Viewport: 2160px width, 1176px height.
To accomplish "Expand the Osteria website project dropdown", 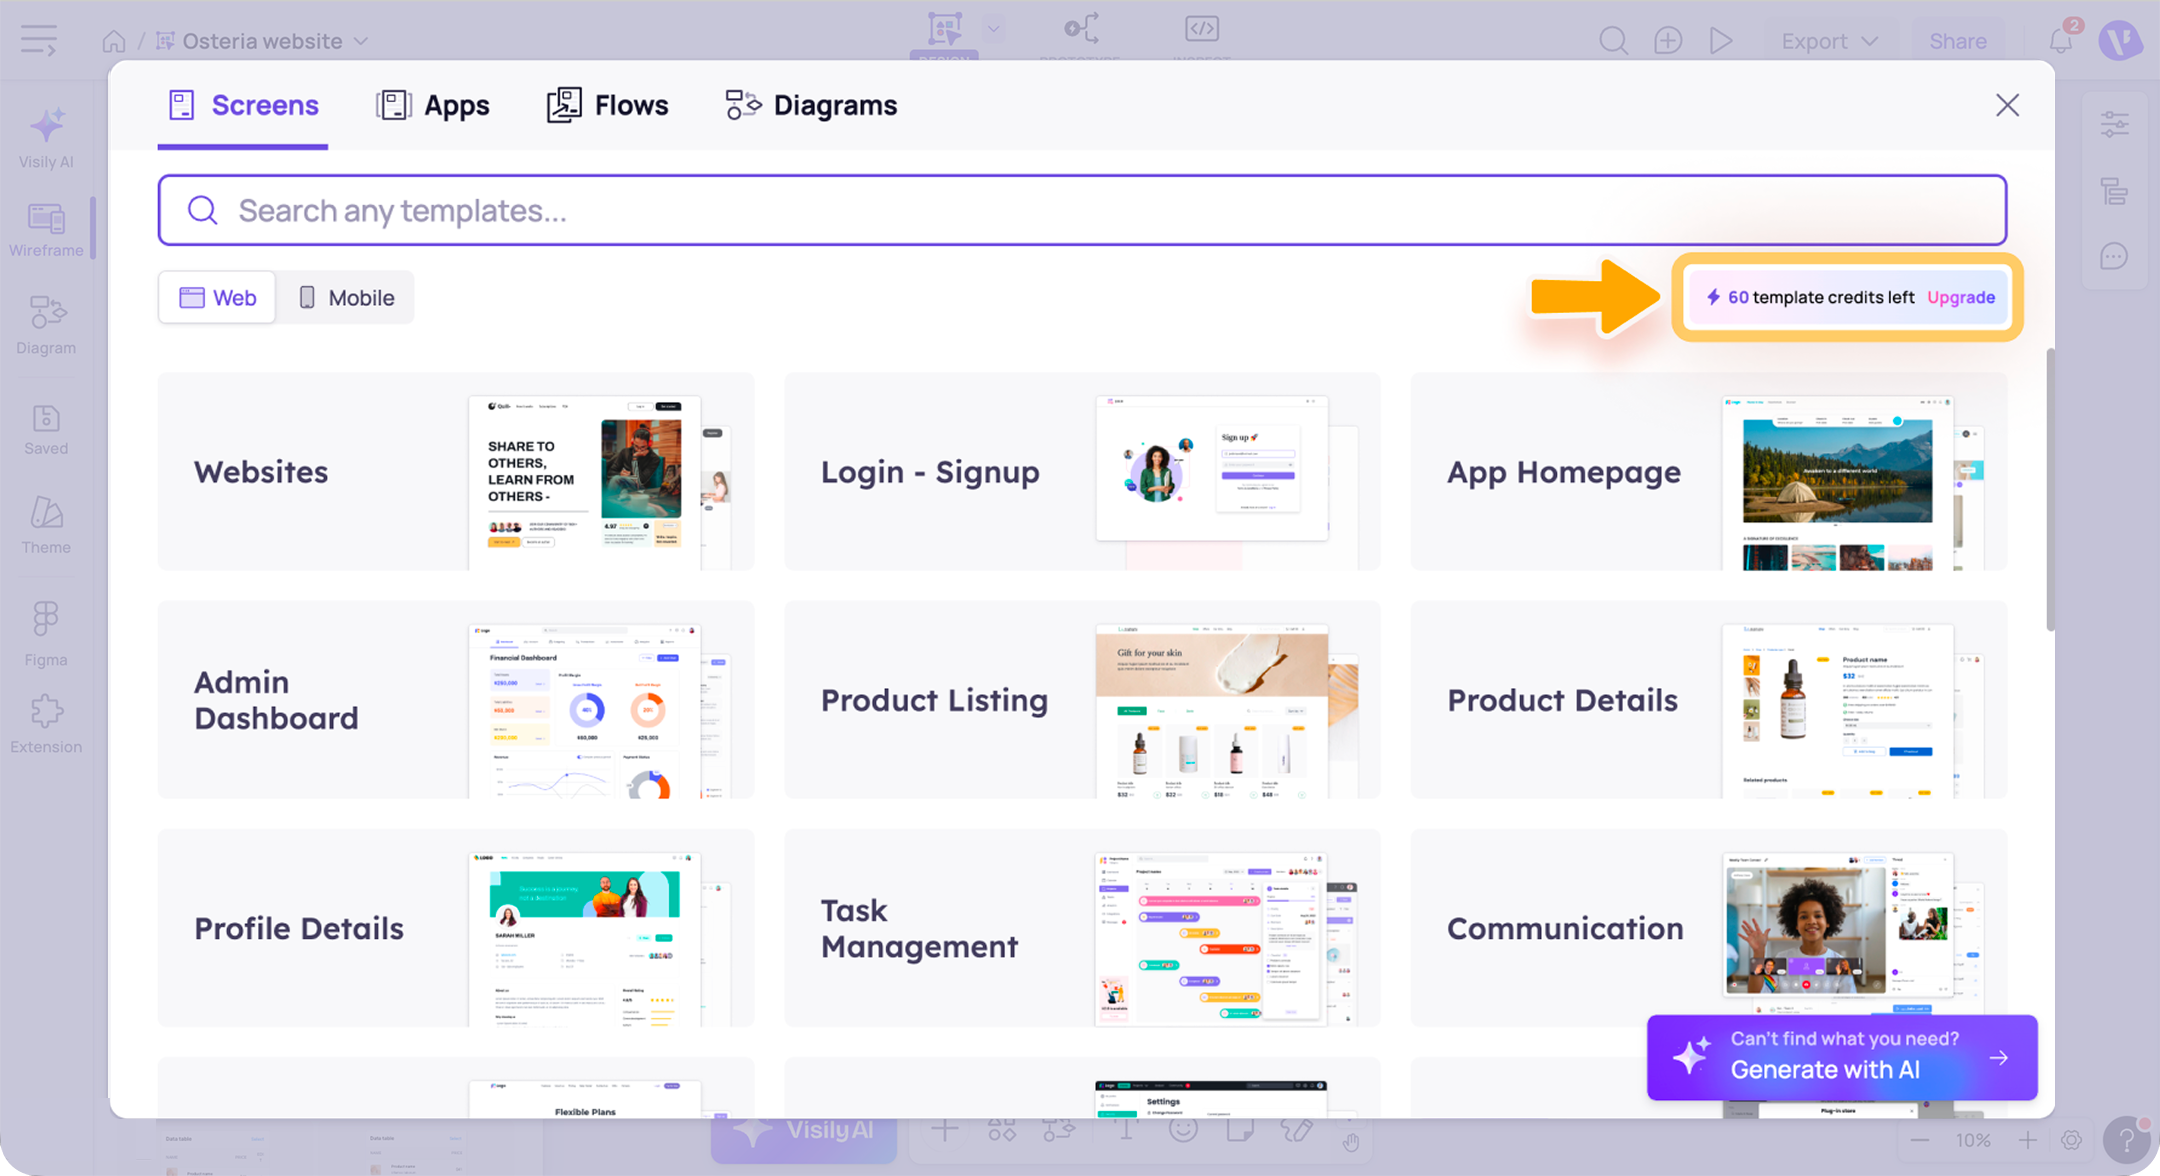I will 361,41.
